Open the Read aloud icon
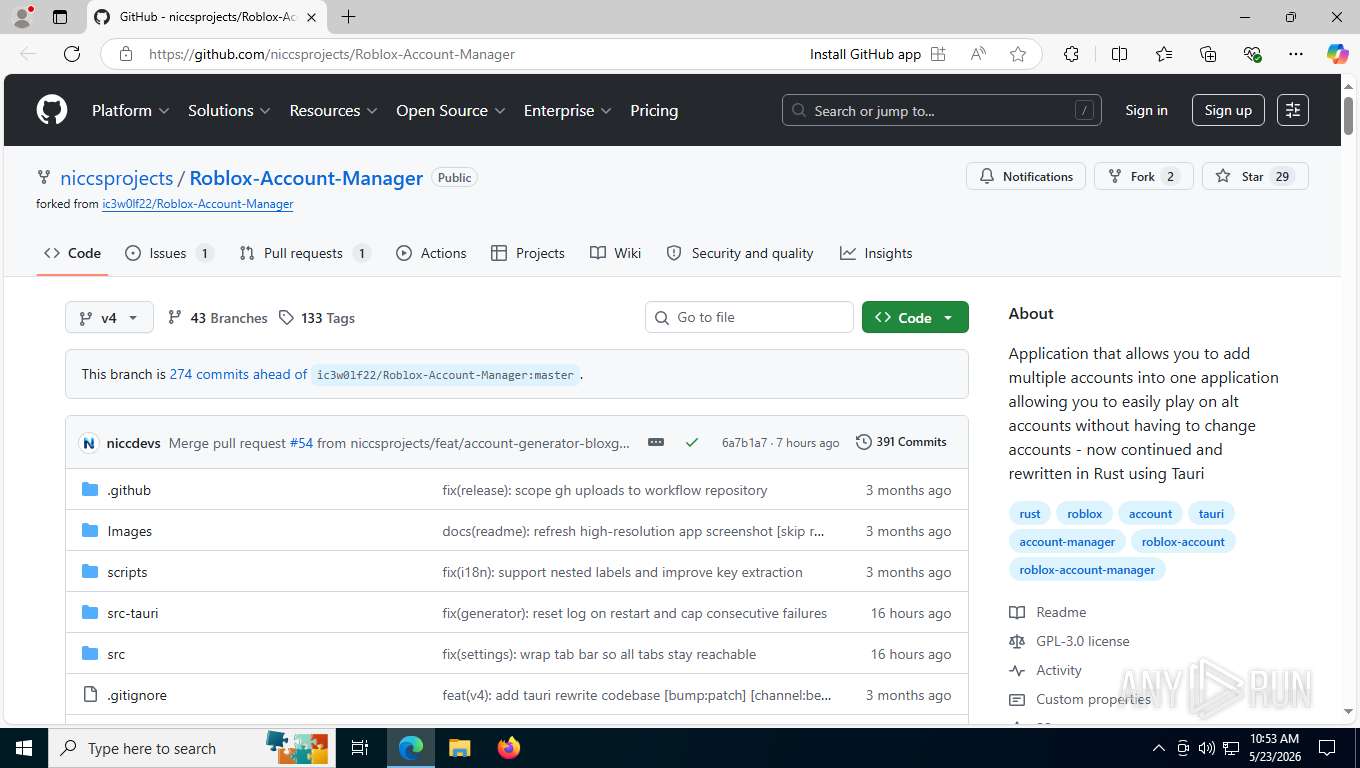Screen dimensions: 1360x768 [x=978, y=54]
